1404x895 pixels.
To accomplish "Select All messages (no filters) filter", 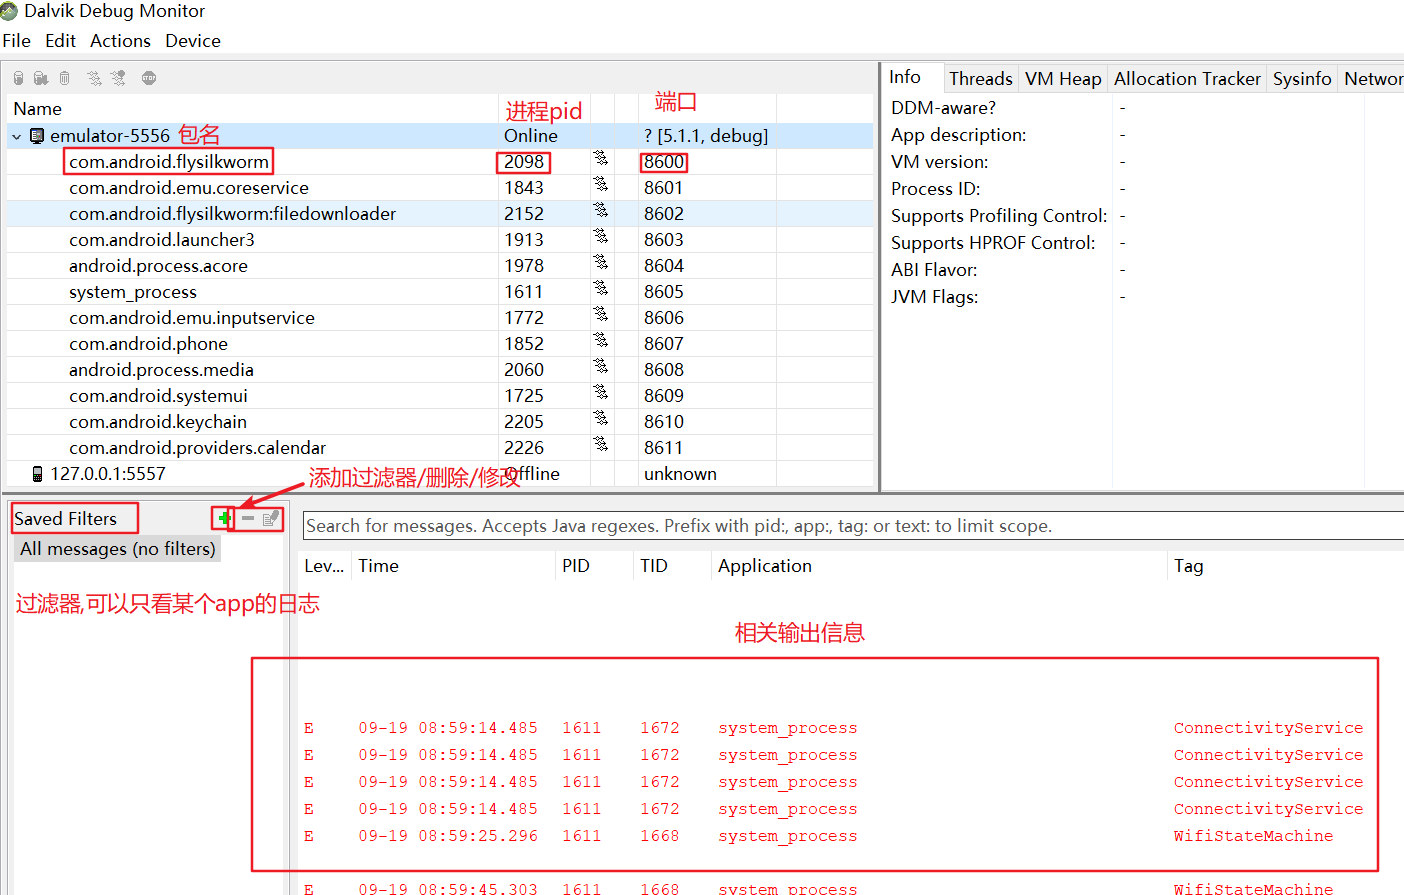I will [118, 549].
